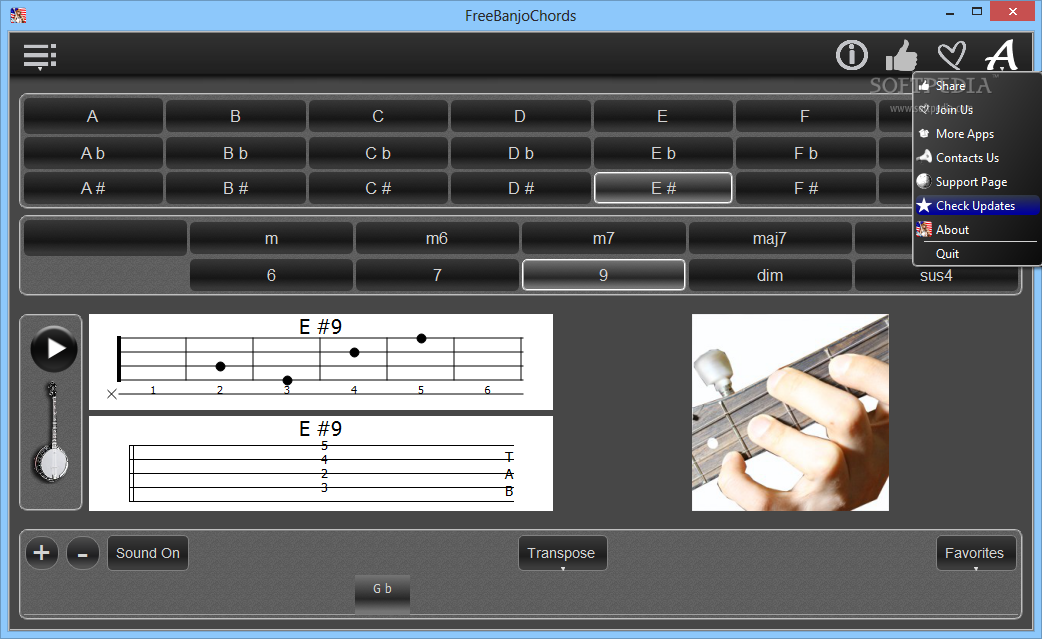This screenshot has width=1042, height=639.
Task: Select Share from the menu
Action: click(x=976, y=86)
